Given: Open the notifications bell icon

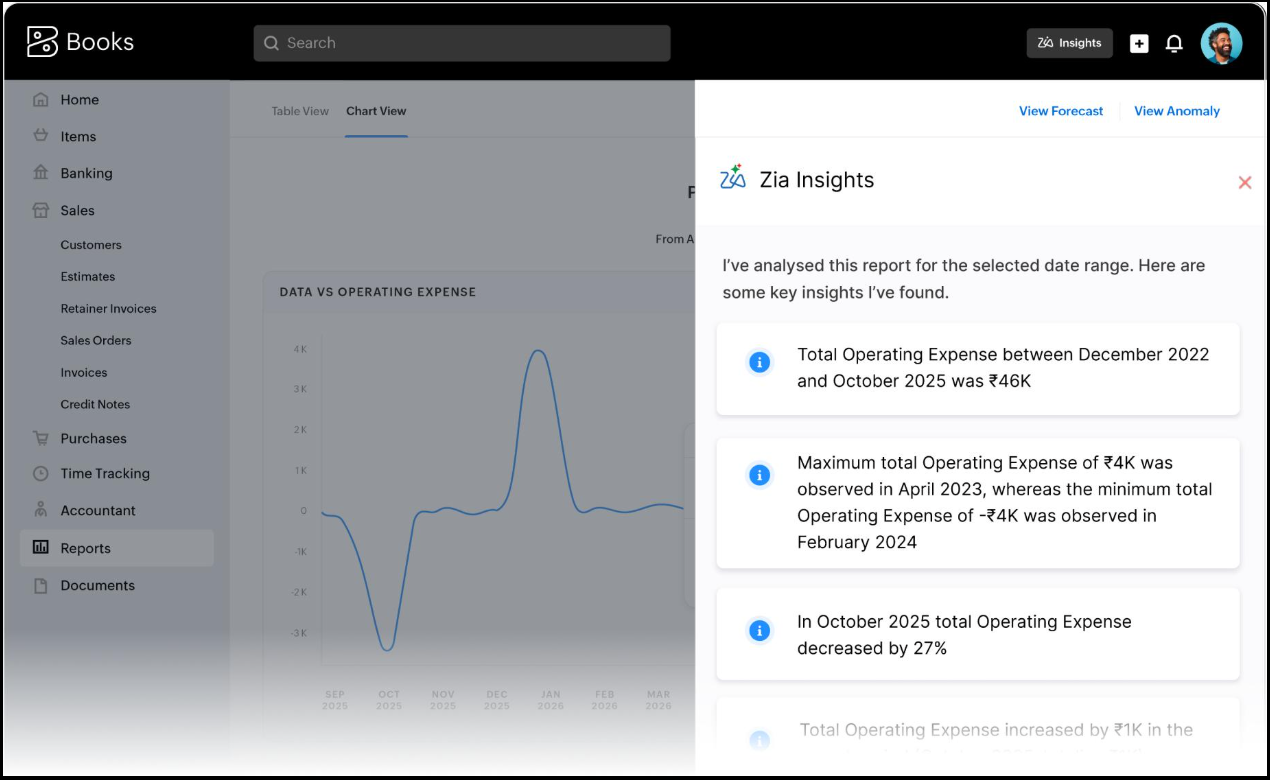Looking at the screenshot, I should pyautogui.click(x=1174, y=43).
